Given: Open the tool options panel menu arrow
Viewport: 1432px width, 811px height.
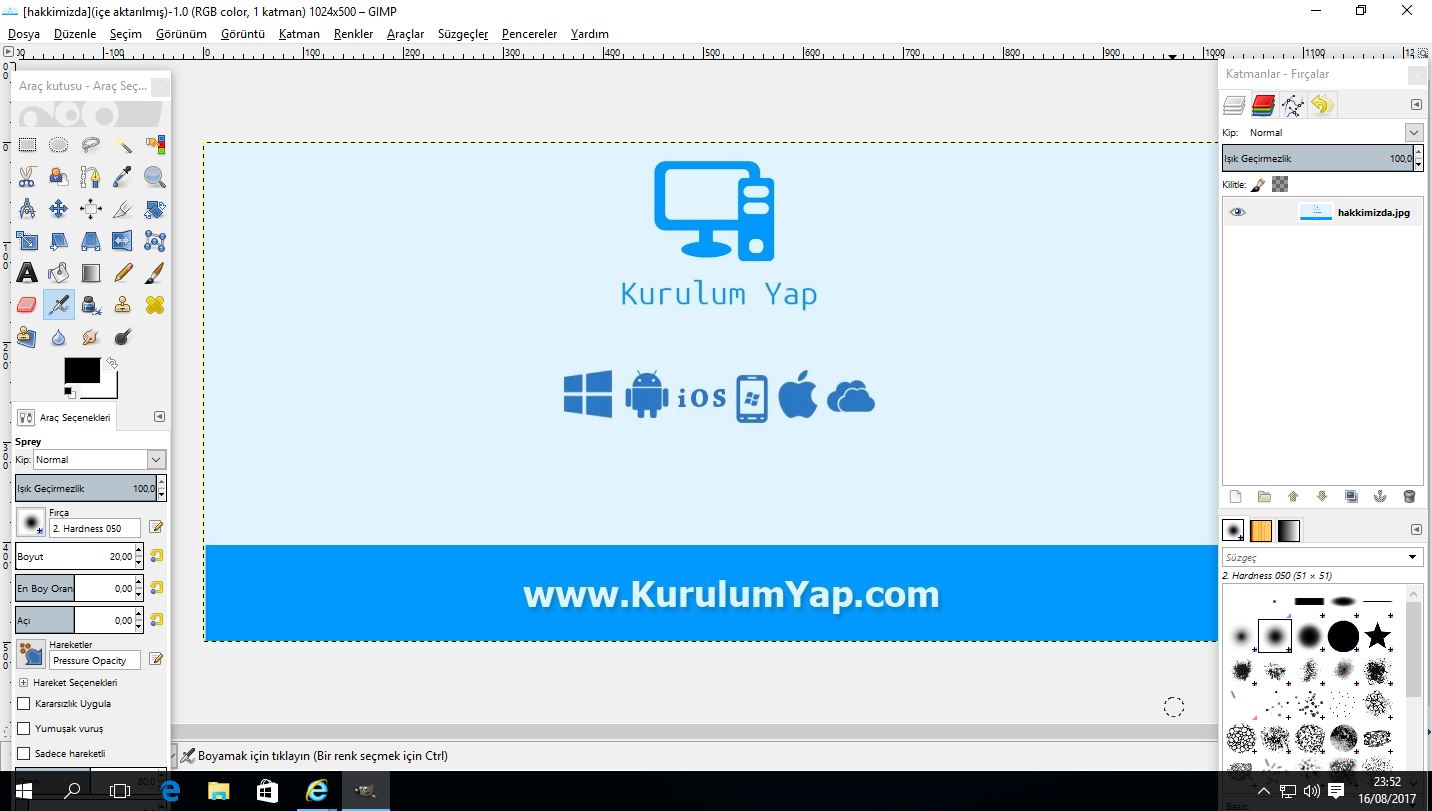Looking at the screenshot, I should tap(159, 417).
